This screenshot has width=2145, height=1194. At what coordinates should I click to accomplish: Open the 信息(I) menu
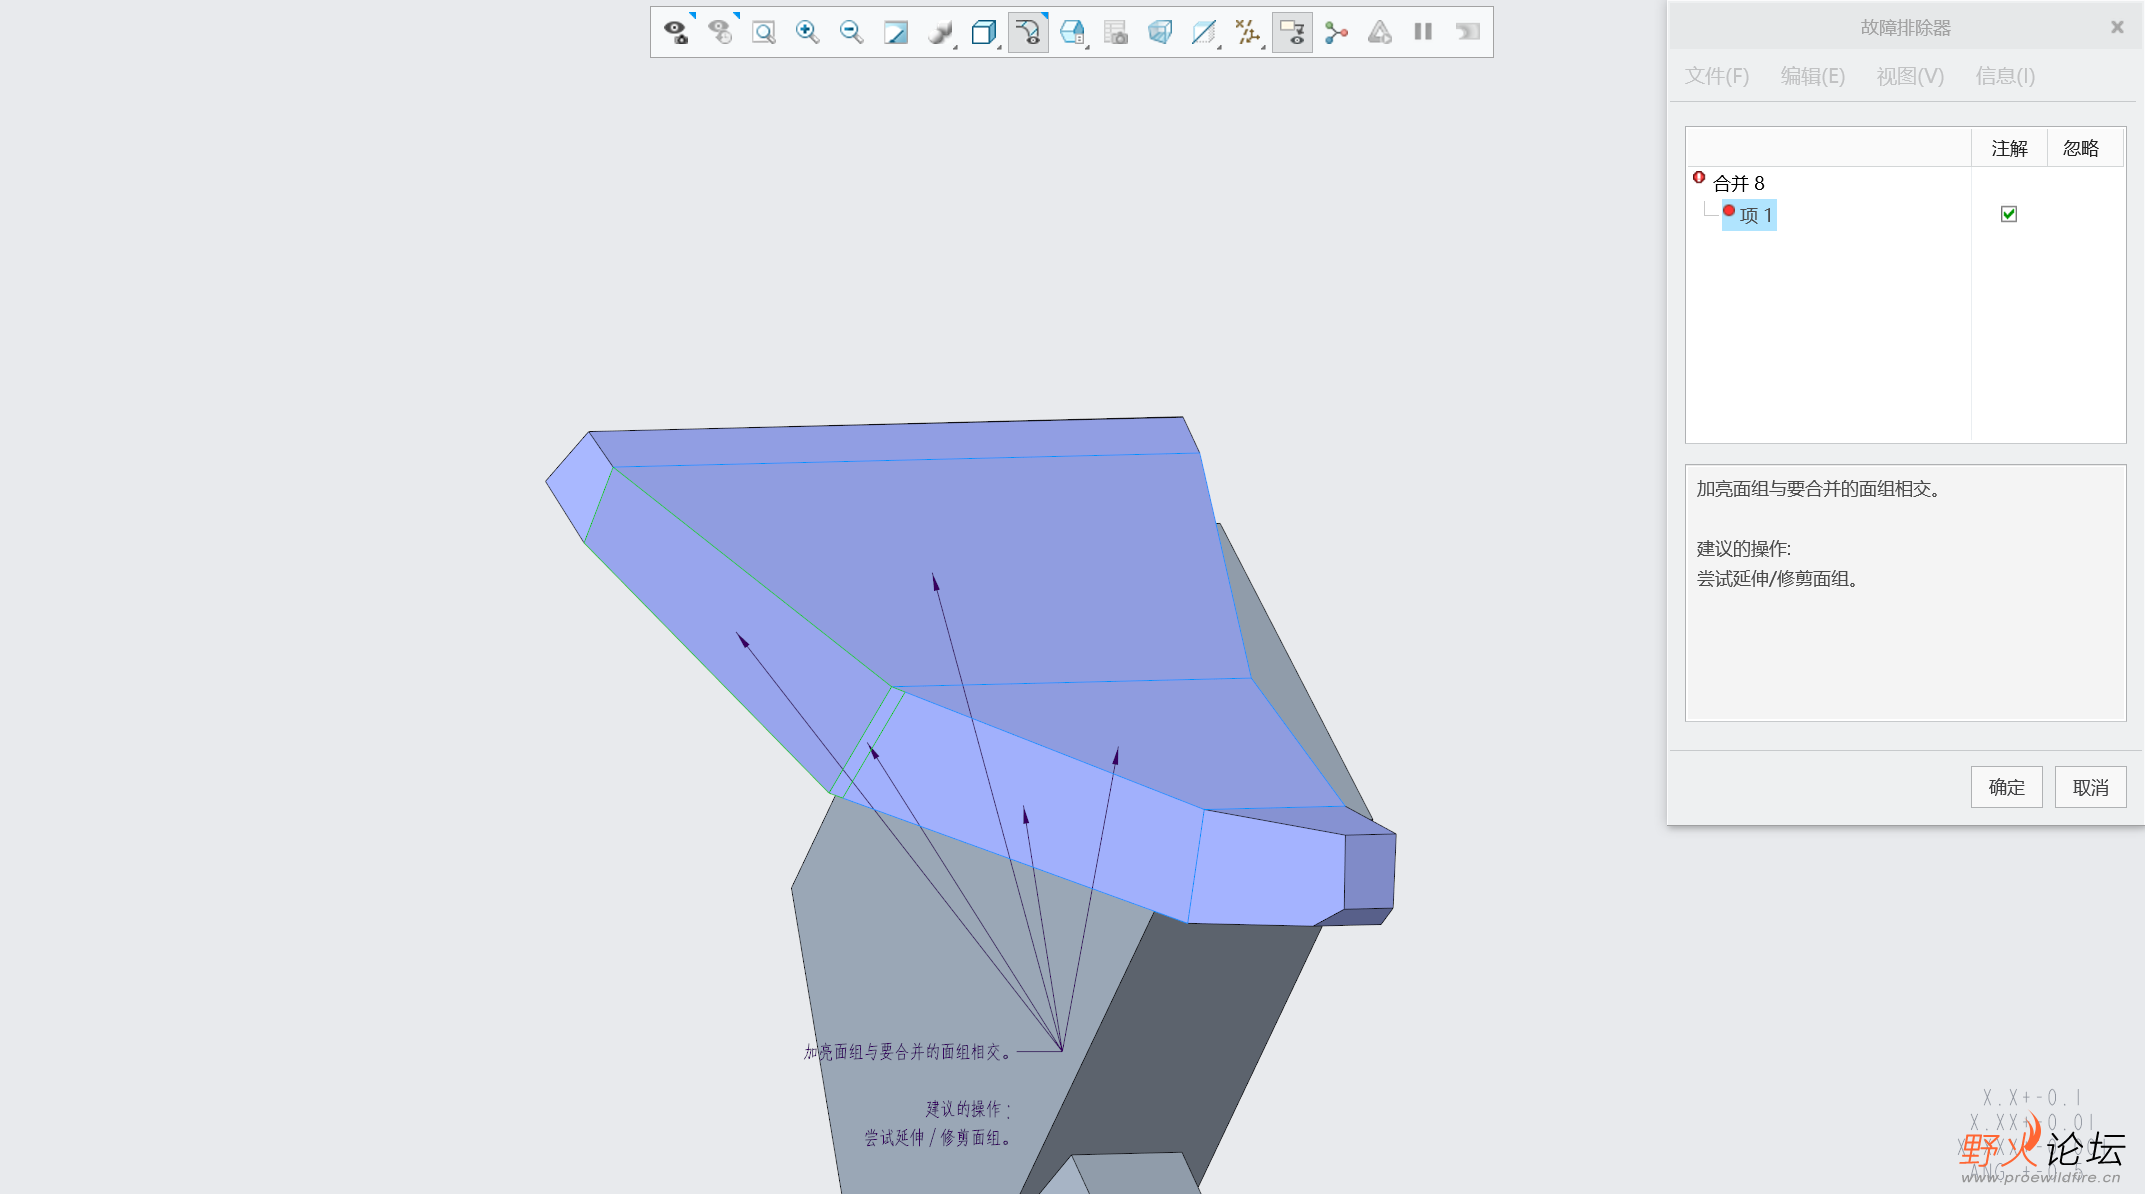pyautogui.click(x=2005, y=76)
